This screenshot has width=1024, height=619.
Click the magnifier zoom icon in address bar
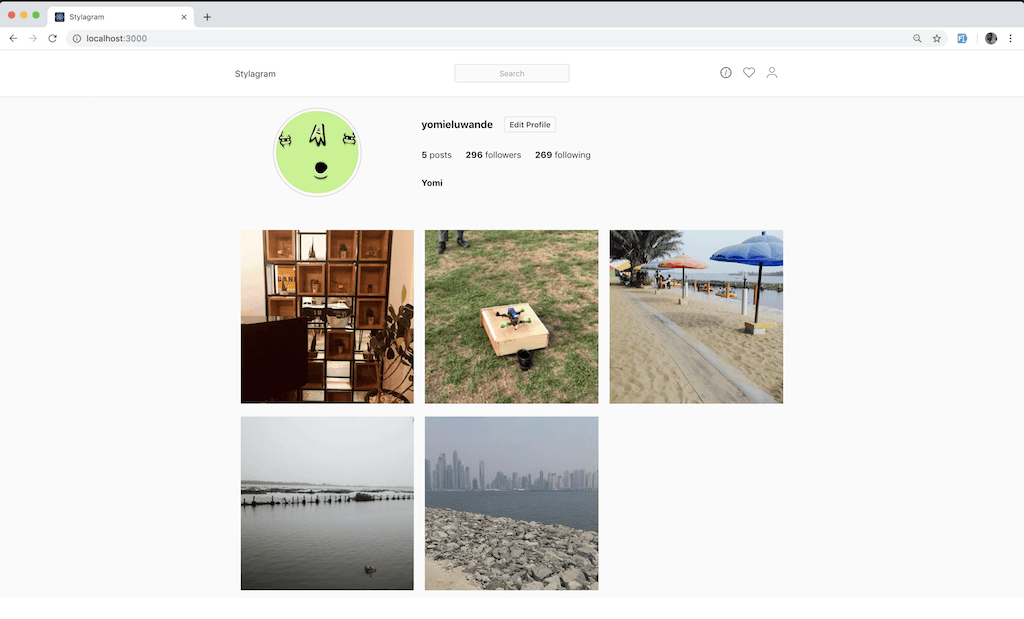click(x=917, y=38)
